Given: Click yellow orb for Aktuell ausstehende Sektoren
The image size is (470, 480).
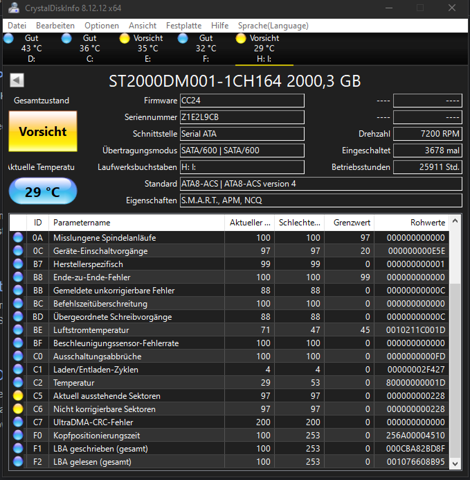Looking at the screenshot, I should pyautogui.click(x=18, y=396).
